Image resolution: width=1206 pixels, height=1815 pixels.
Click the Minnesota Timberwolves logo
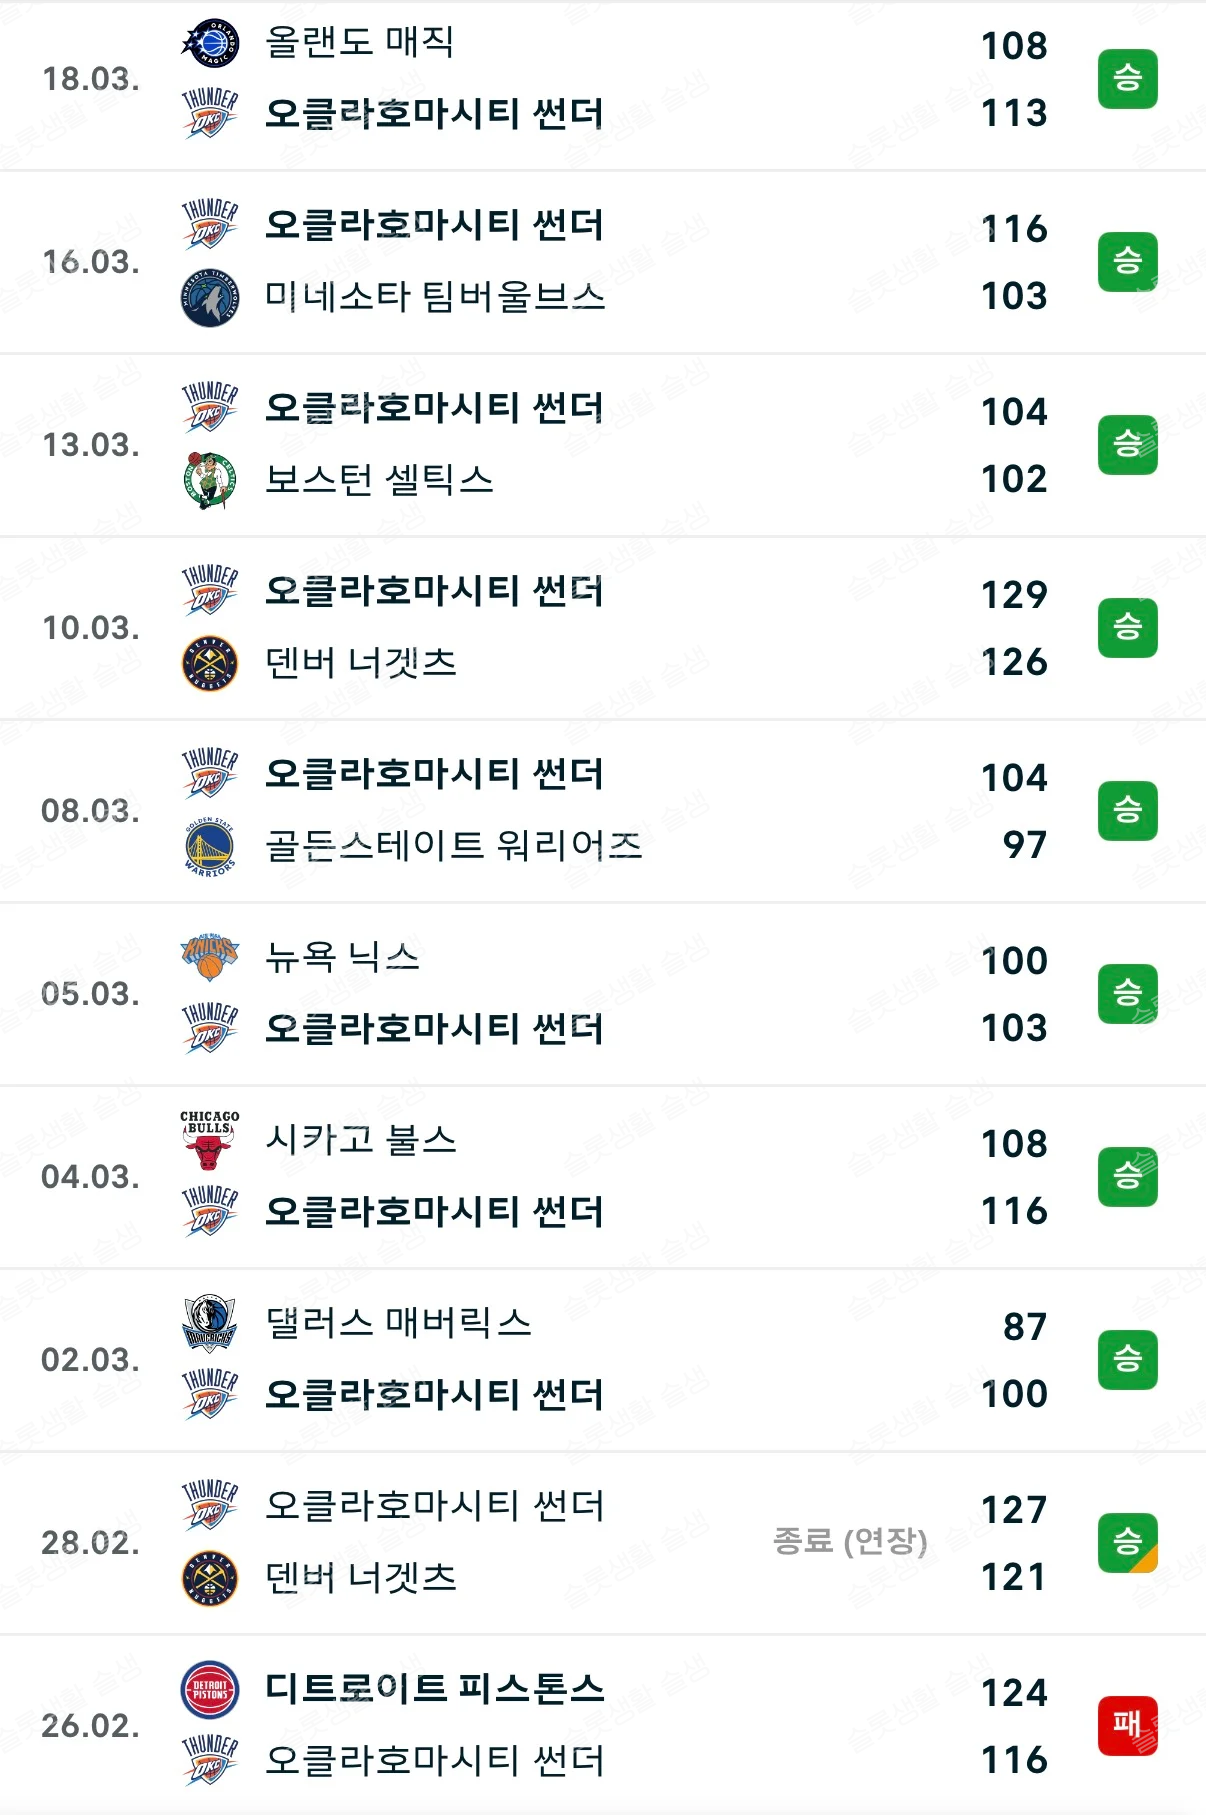[x=210, y=297]
